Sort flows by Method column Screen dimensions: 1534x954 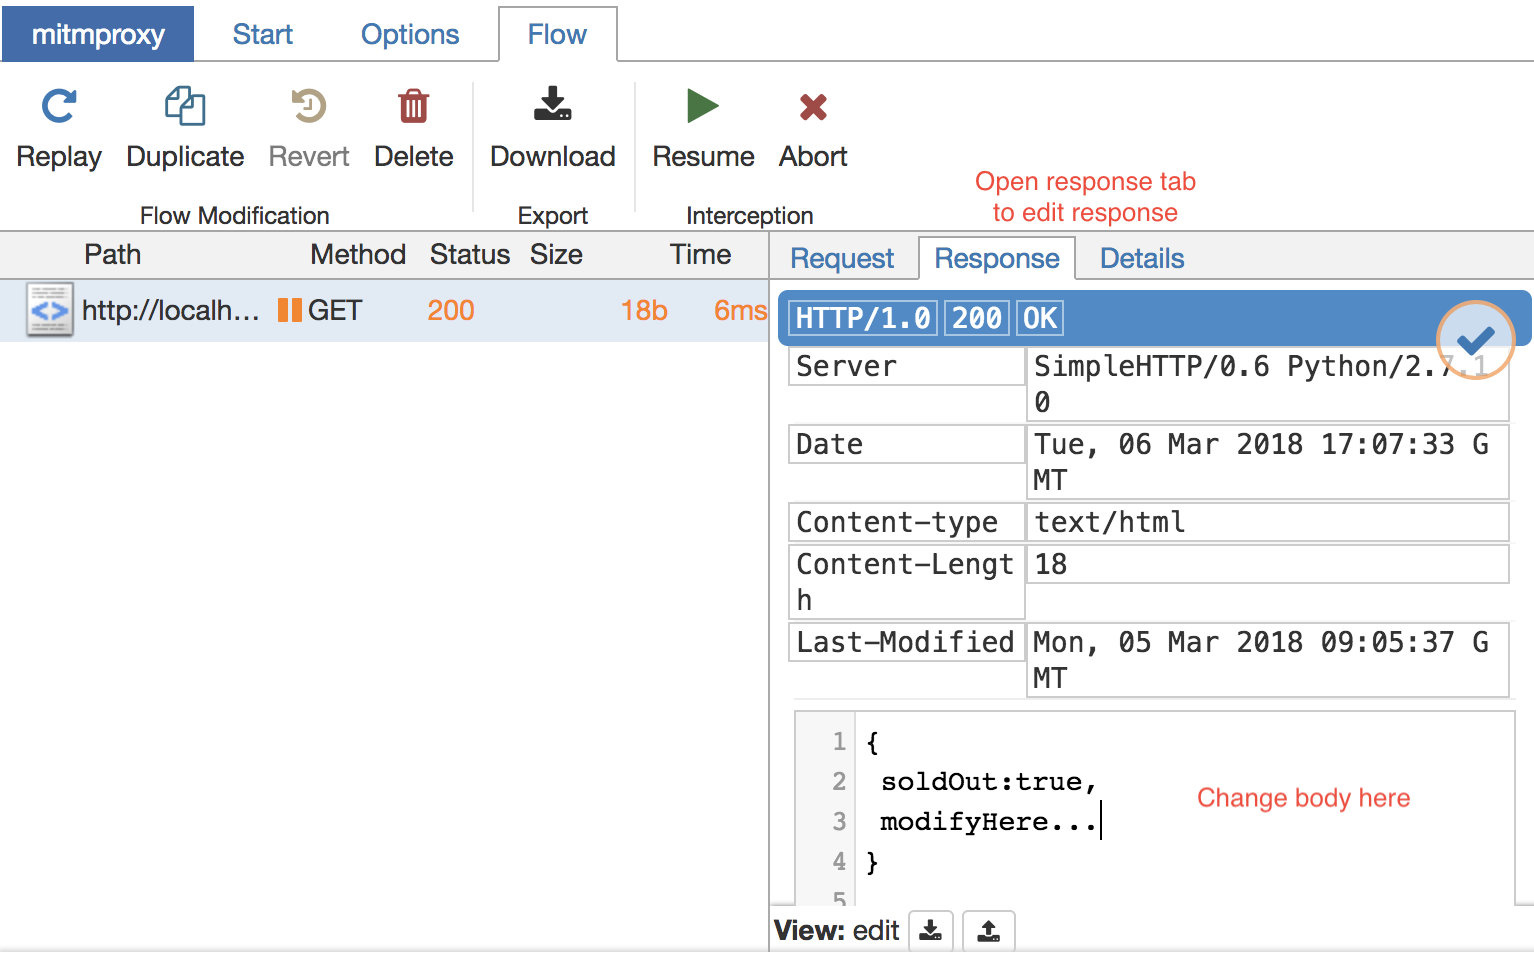358,254
